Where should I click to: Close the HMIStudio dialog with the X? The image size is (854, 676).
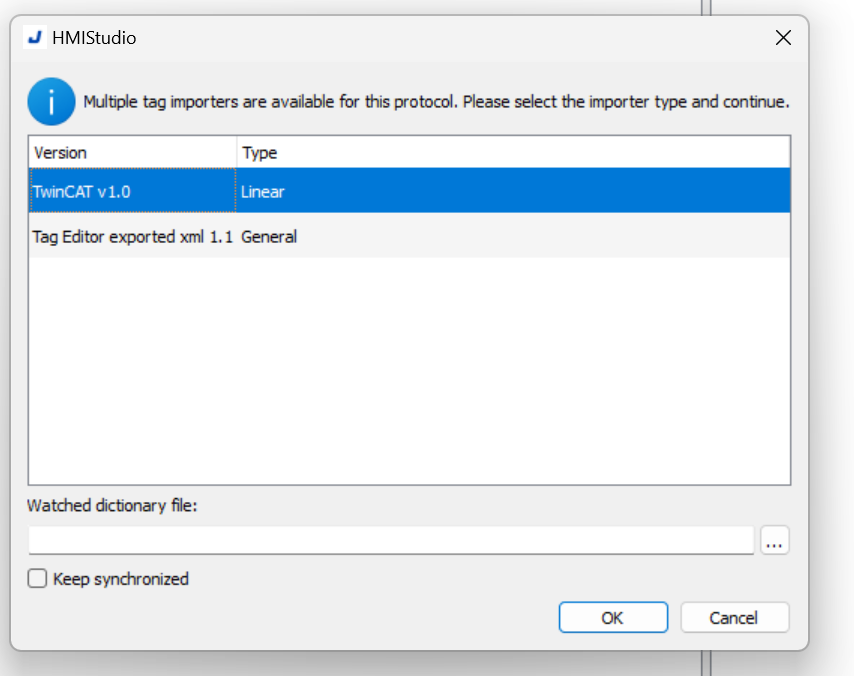(783, 38)
